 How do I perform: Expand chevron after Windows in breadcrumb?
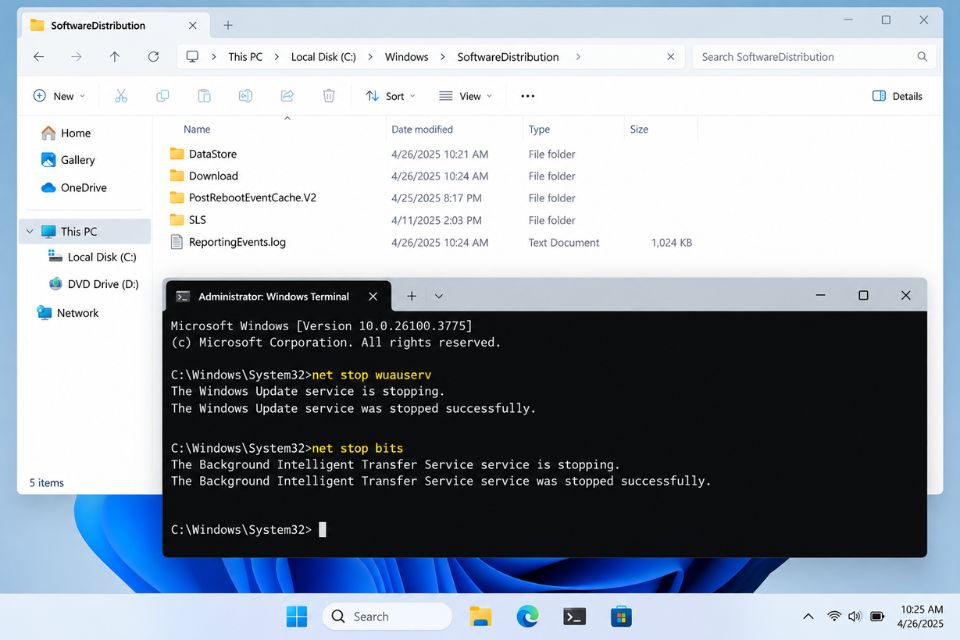[443, 57]
